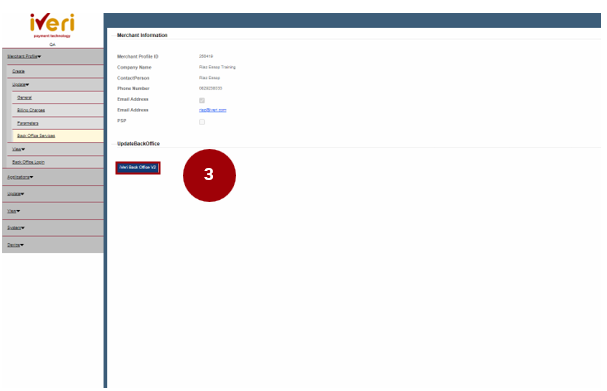Toggle the checkbox beside the first Email Address

[x=202, y=100]
